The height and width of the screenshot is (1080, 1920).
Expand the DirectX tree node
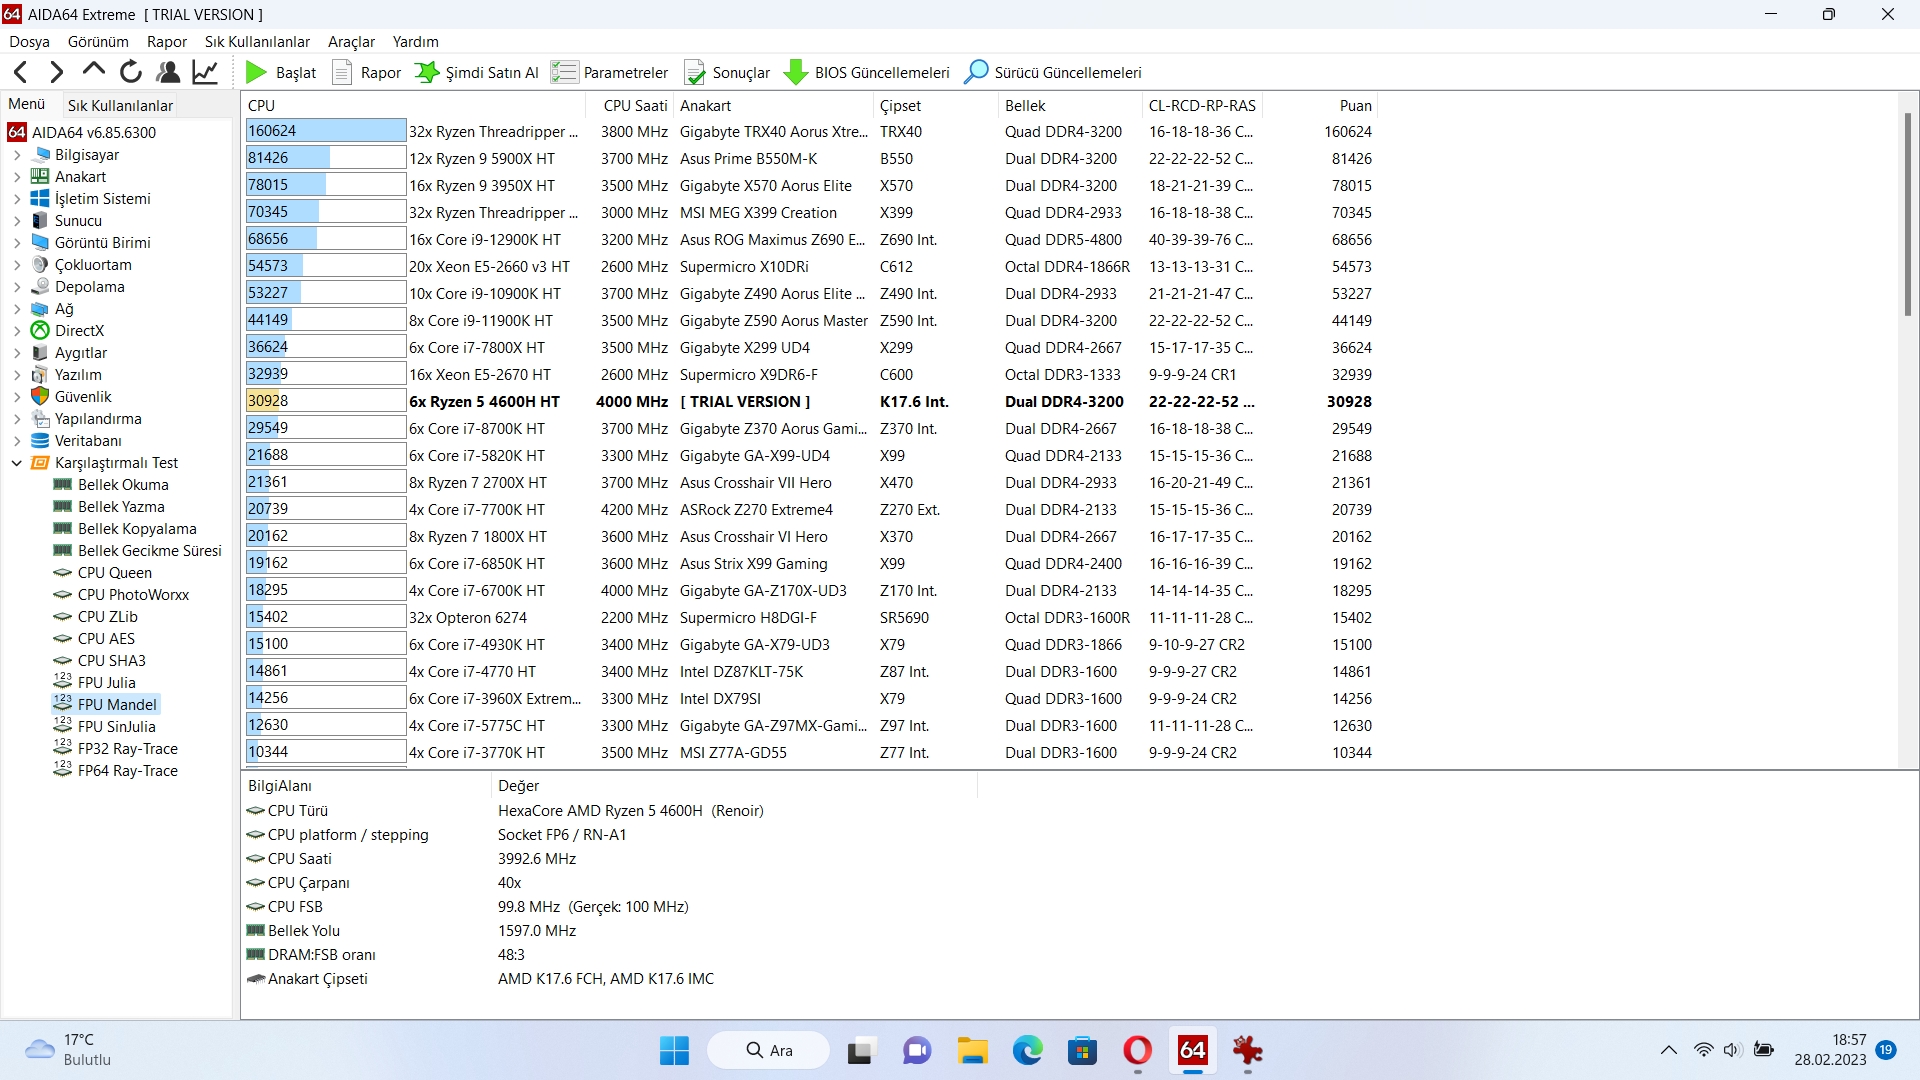17,331
